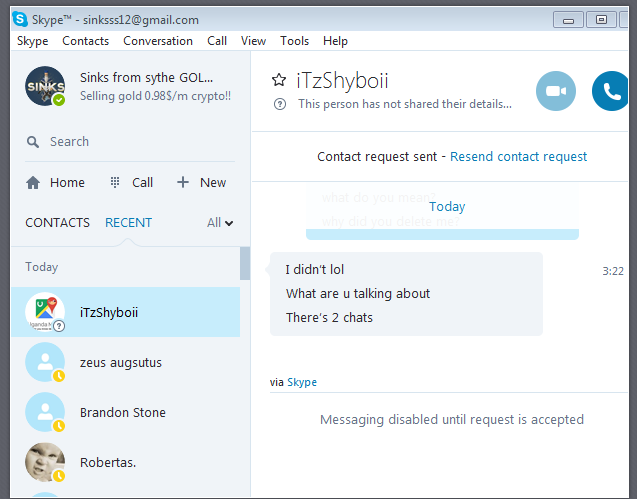Focus the Search input field
The height and width of the screenshot is (499, 637).
(130, 142)
